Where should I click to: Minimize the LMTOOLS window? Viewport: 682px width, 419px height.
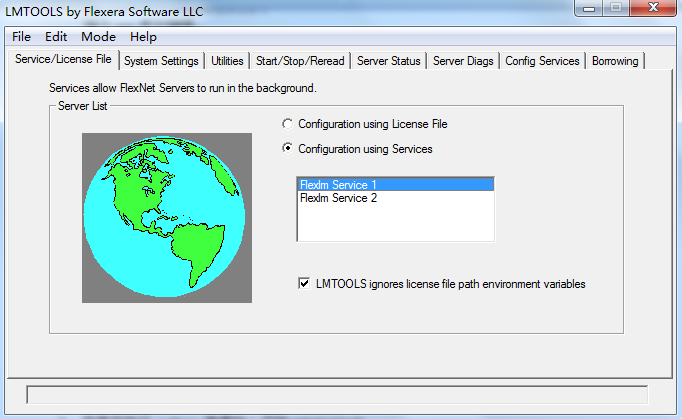click(x=589, y=8)
